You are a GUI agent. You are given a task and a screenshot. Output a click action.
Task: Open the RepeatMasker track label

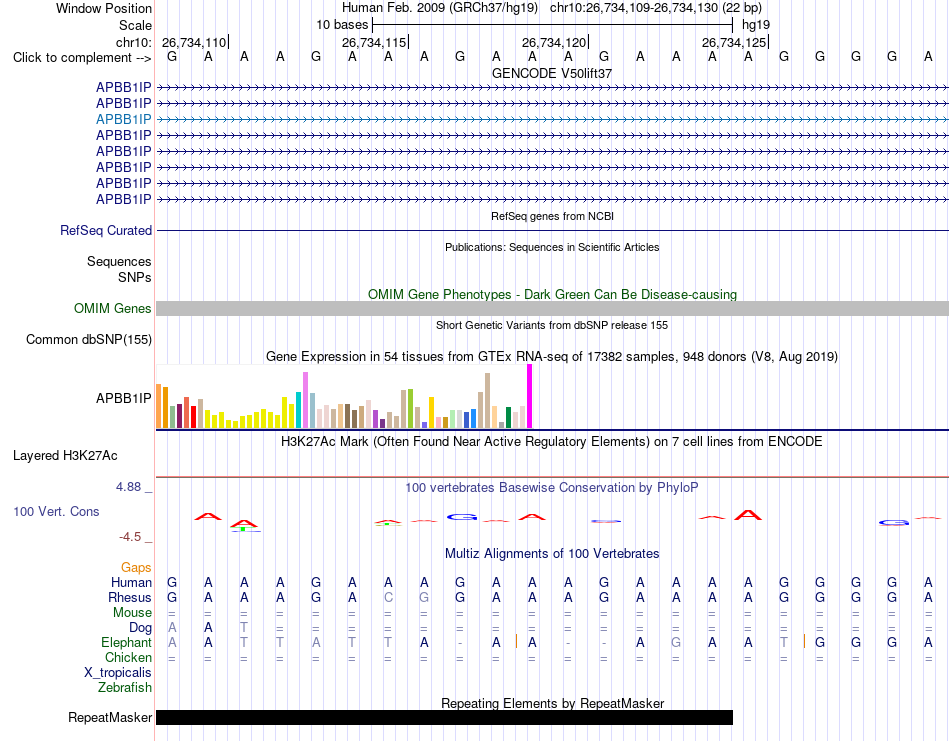click(x=110, y=717)
